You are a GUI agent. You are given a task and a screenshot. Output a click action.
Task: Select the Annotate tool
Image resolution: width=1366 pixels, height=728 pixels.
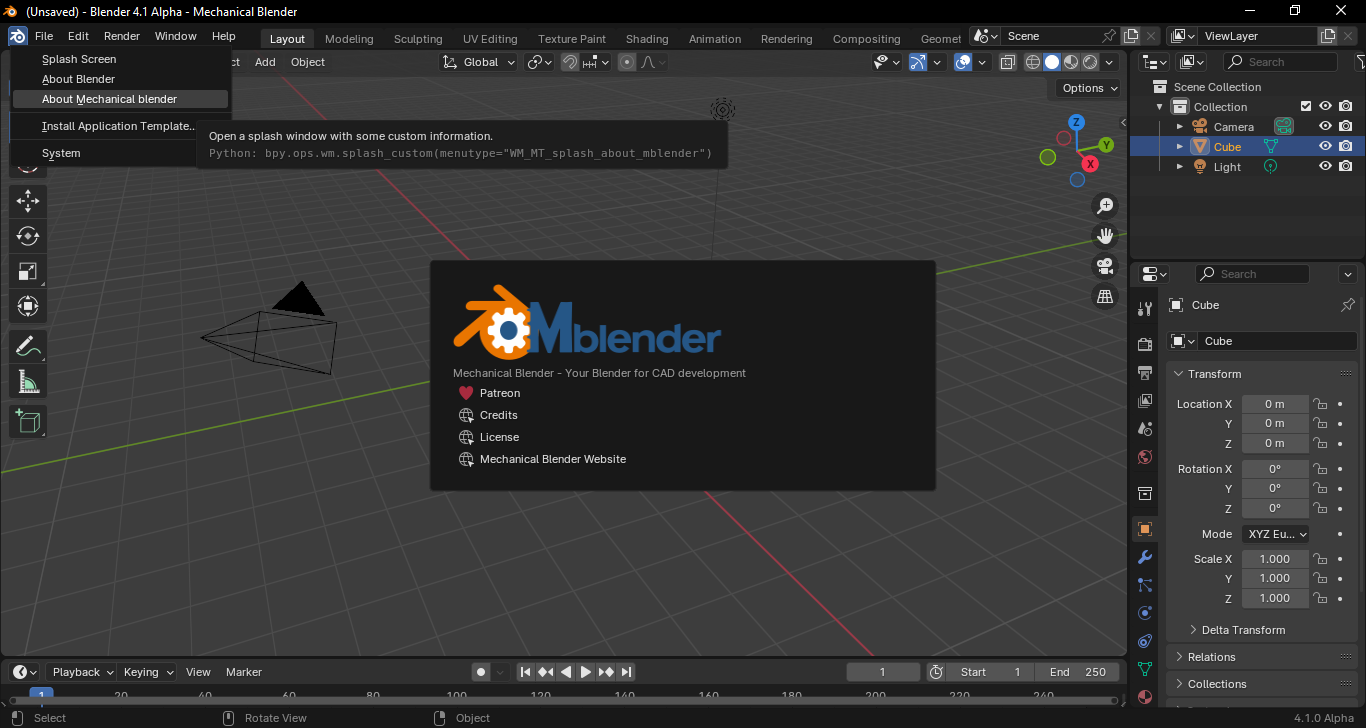click(28, 347)
